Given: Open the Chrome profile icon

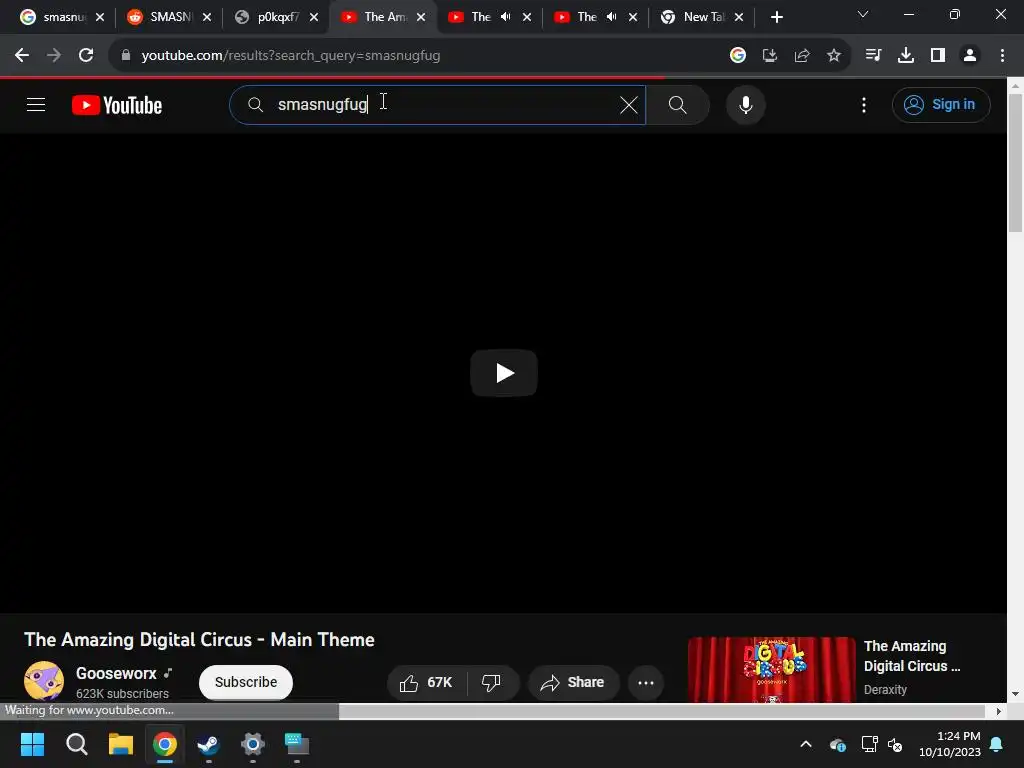Looking at the screenshot, I should point(970,56).
